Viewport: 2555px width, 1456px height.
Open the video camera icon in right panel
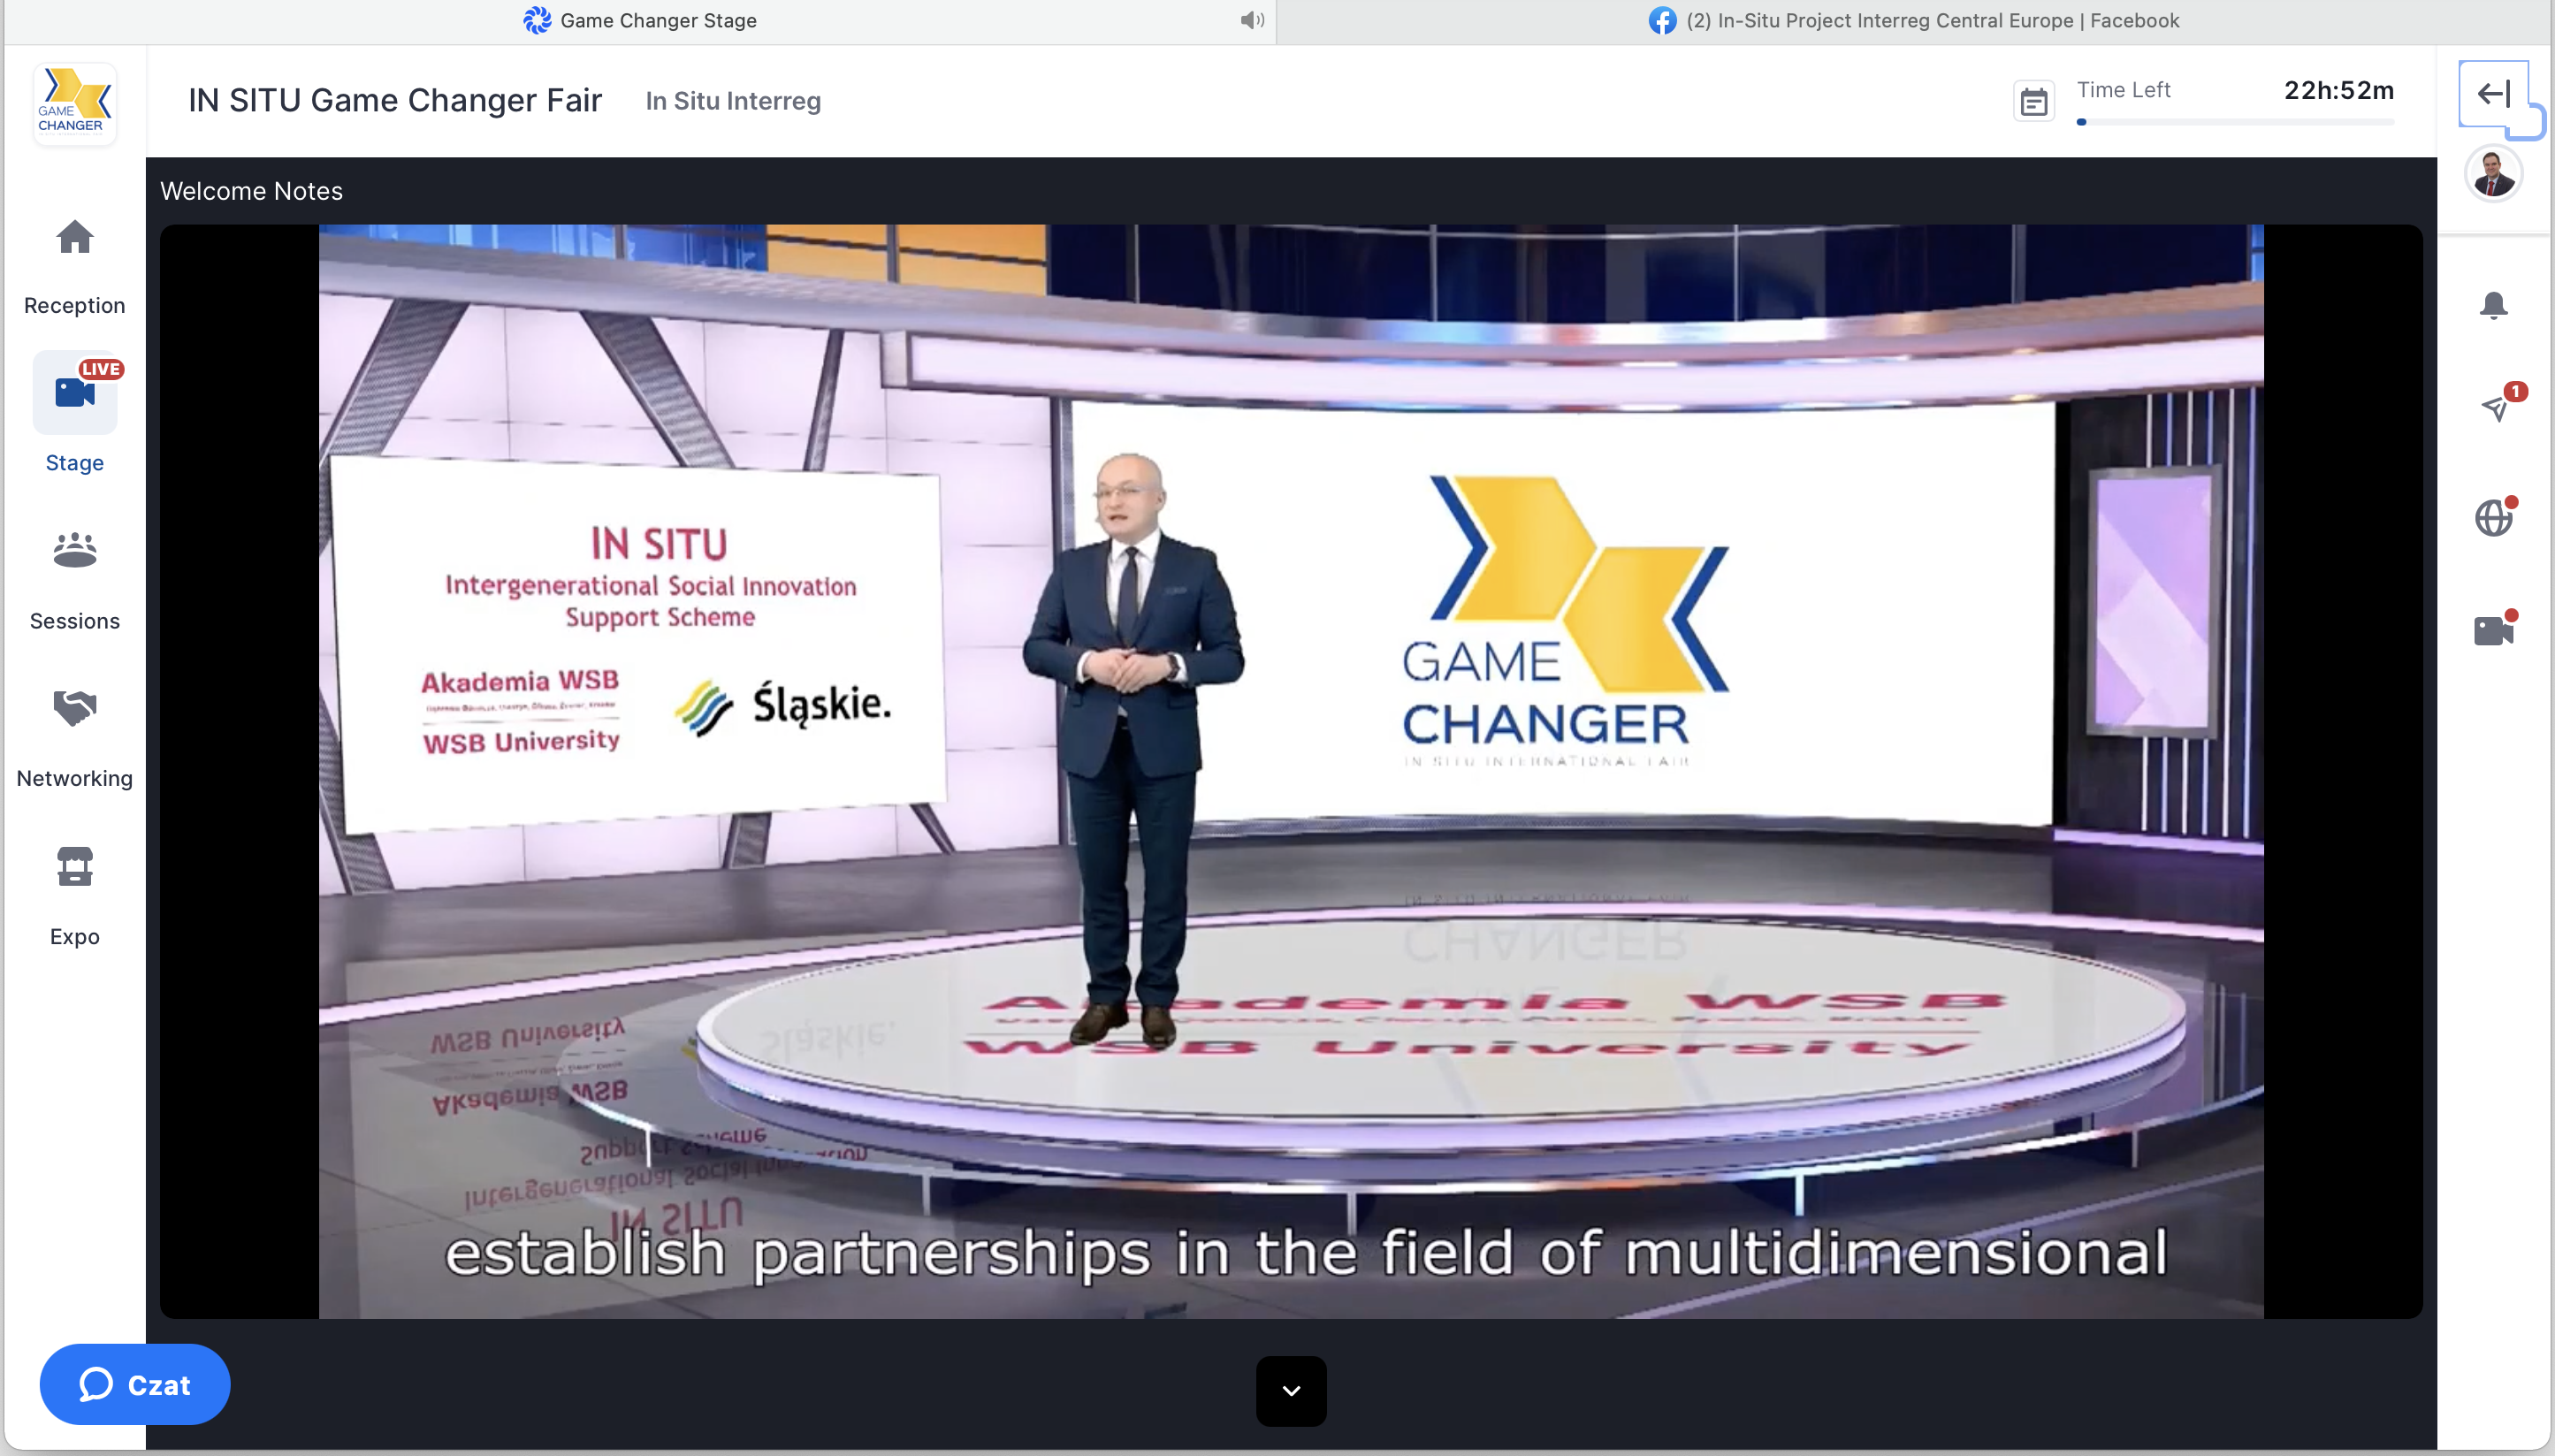tap(2494, 630)
